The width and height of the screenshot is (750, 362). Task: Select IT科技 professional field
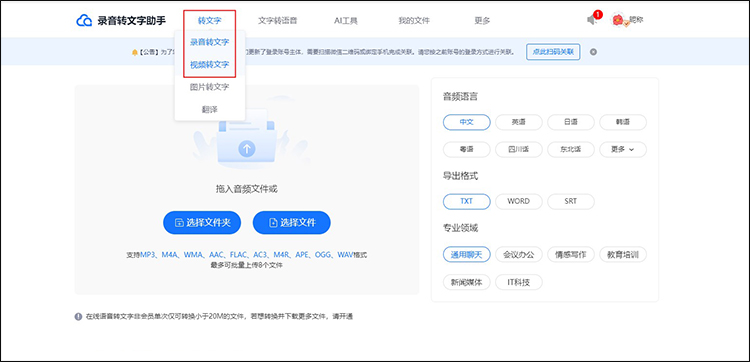pyautogui.click(x=518, y=282)
